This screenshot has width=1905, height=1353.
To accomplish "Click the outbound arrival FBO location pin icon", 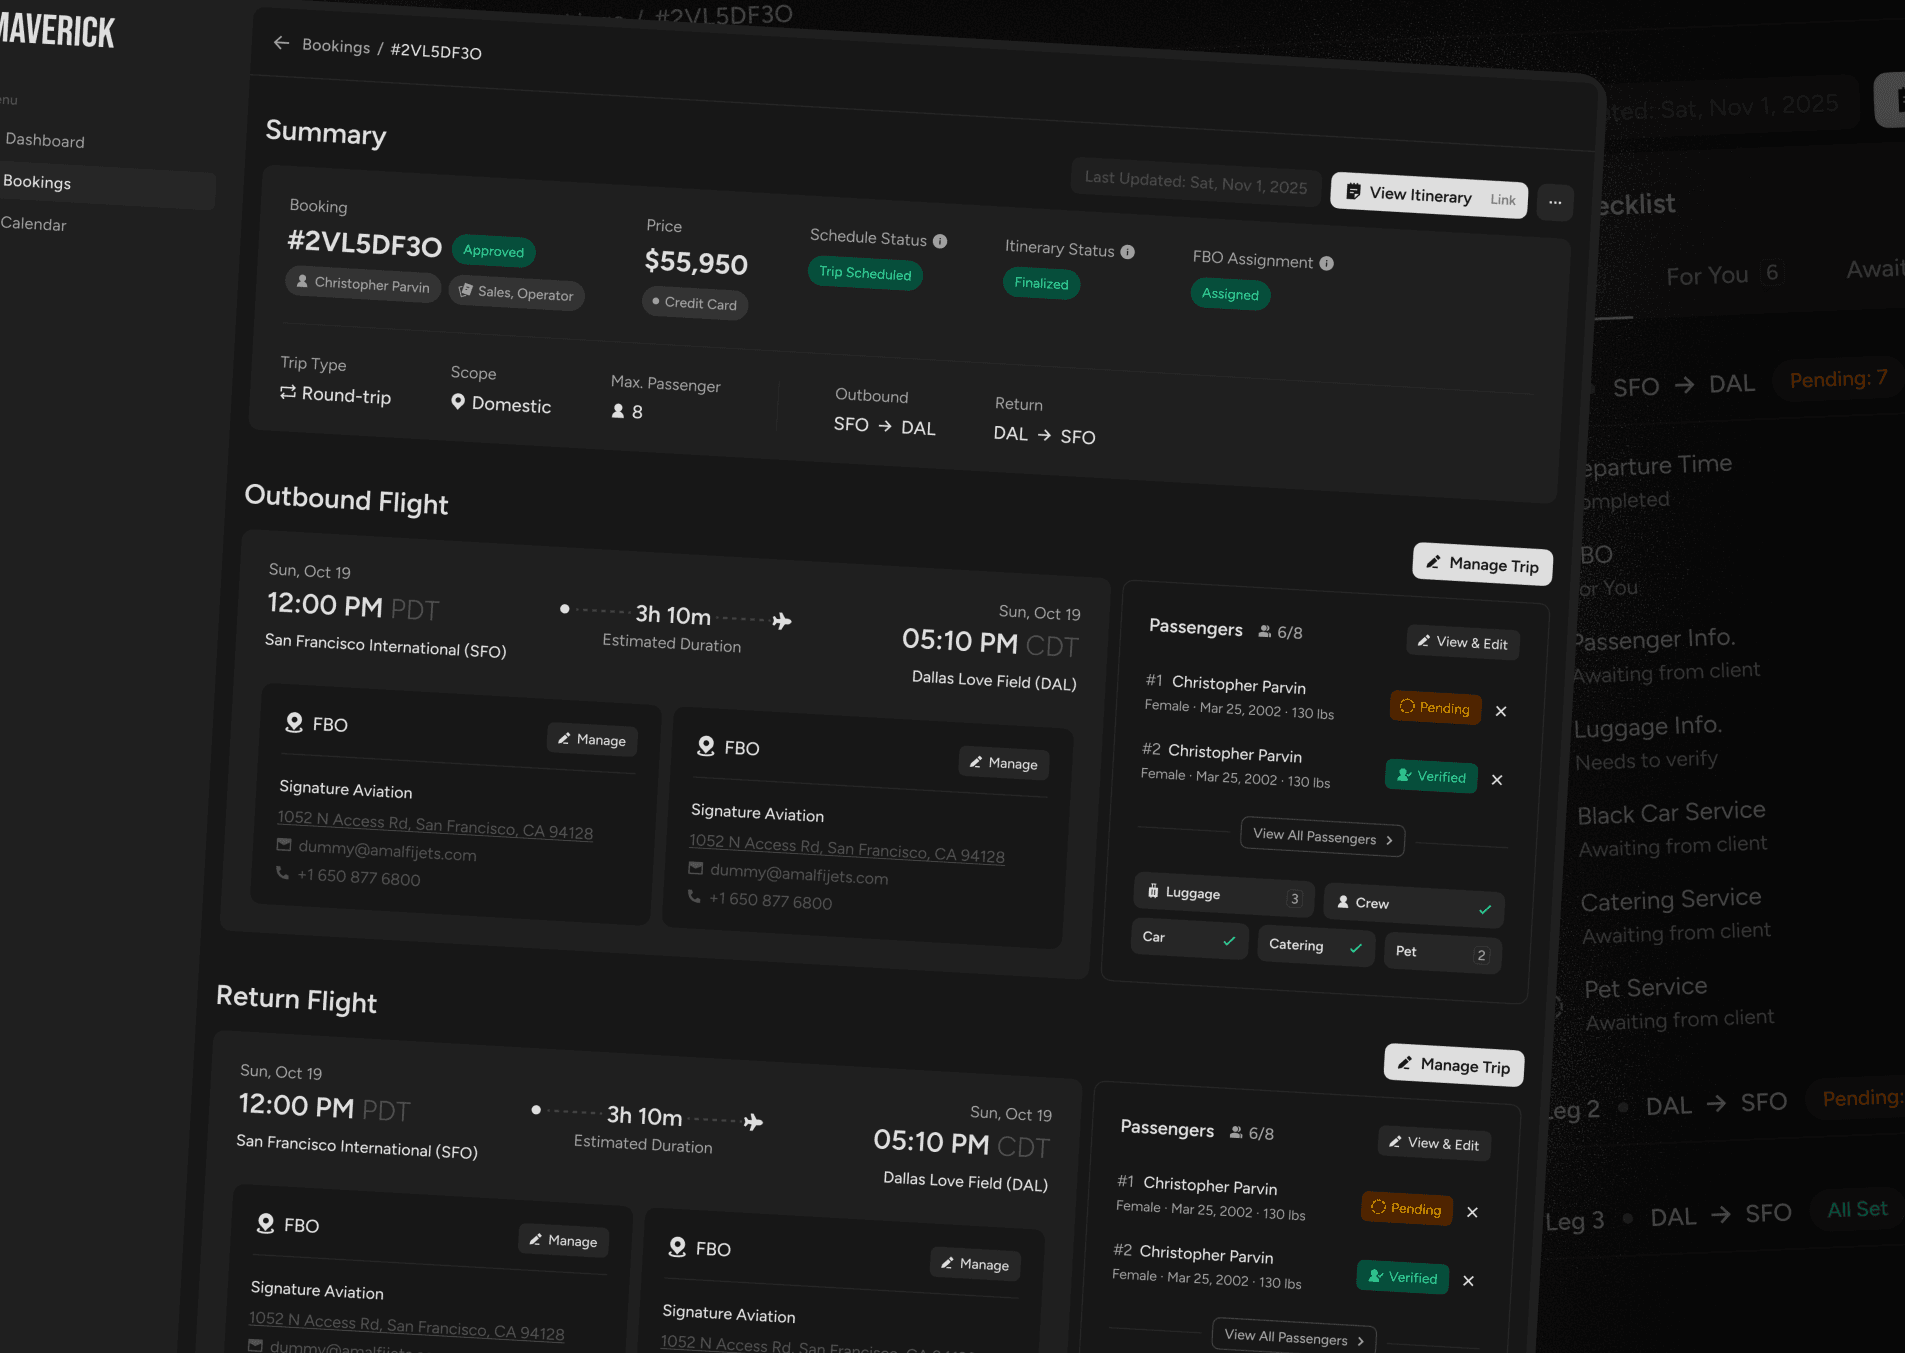I will (706, 746).
